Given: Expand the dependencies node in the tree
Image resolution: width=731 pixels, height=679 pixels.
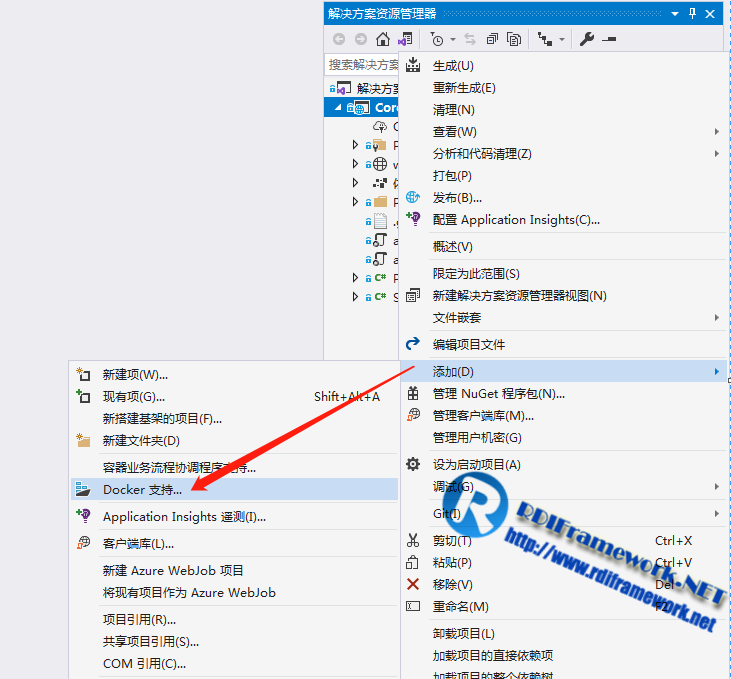Looking at the screenshot, I should (355, 182).
